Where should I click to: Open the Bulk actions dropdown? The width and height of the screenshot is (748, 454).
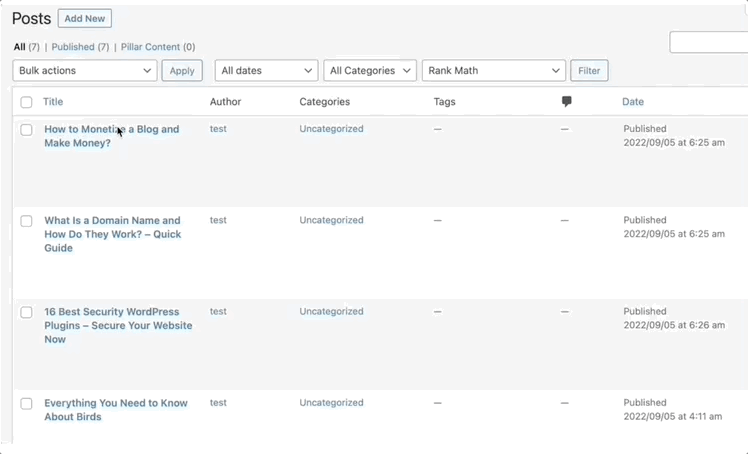pos(85,71)
